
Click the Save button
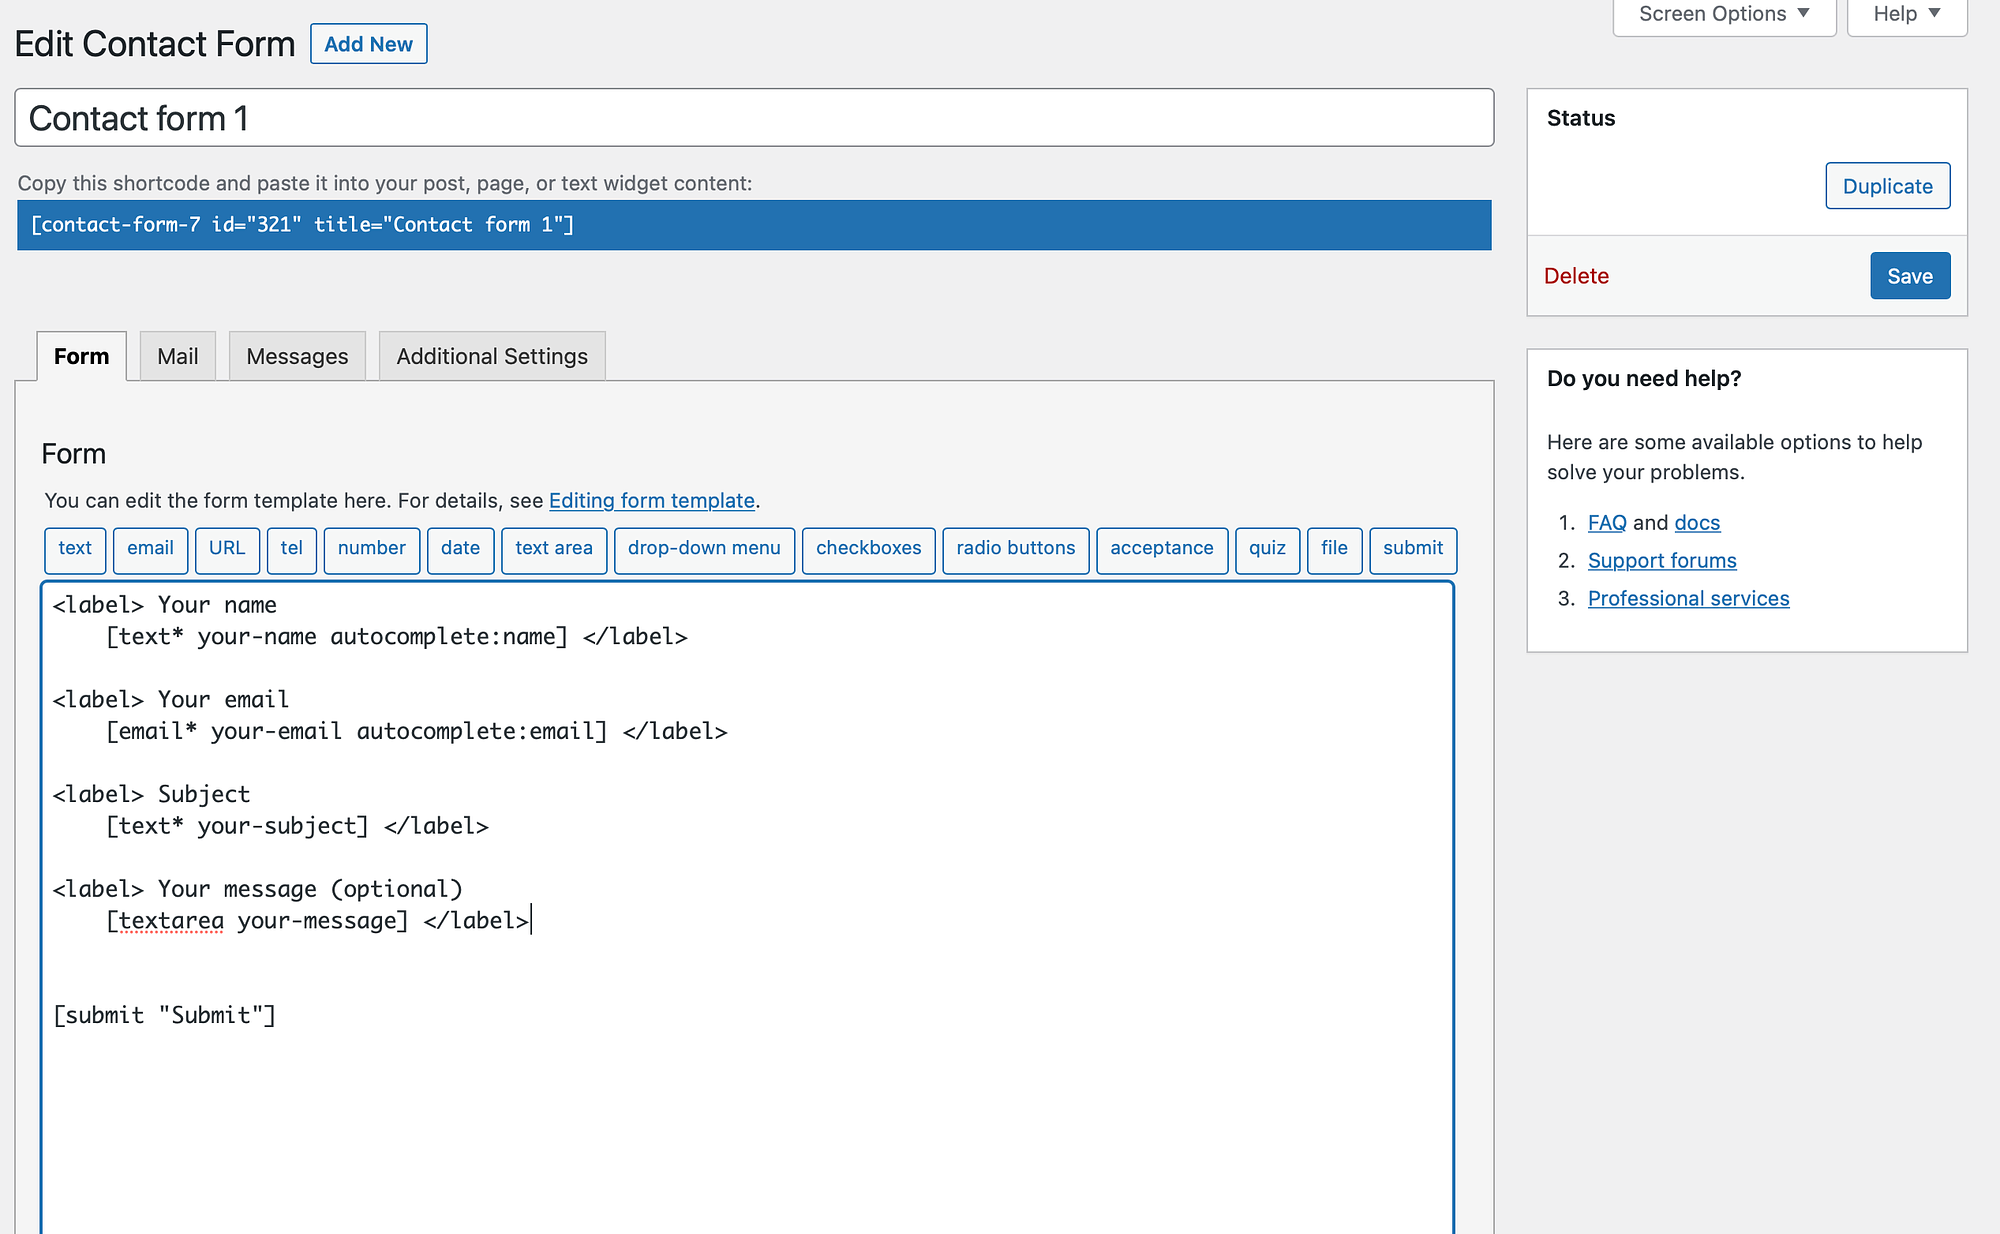1909,274
